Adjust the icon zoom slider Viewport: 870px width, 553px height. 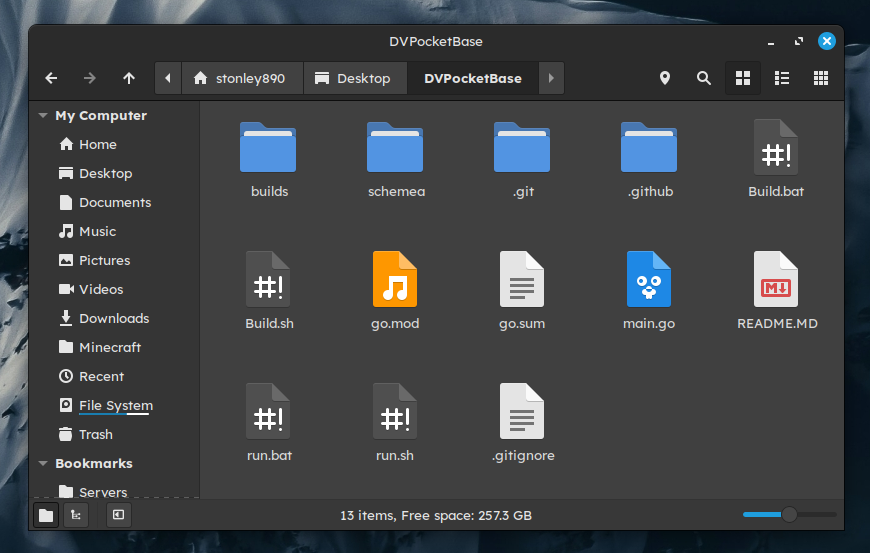tap(789, 515)
